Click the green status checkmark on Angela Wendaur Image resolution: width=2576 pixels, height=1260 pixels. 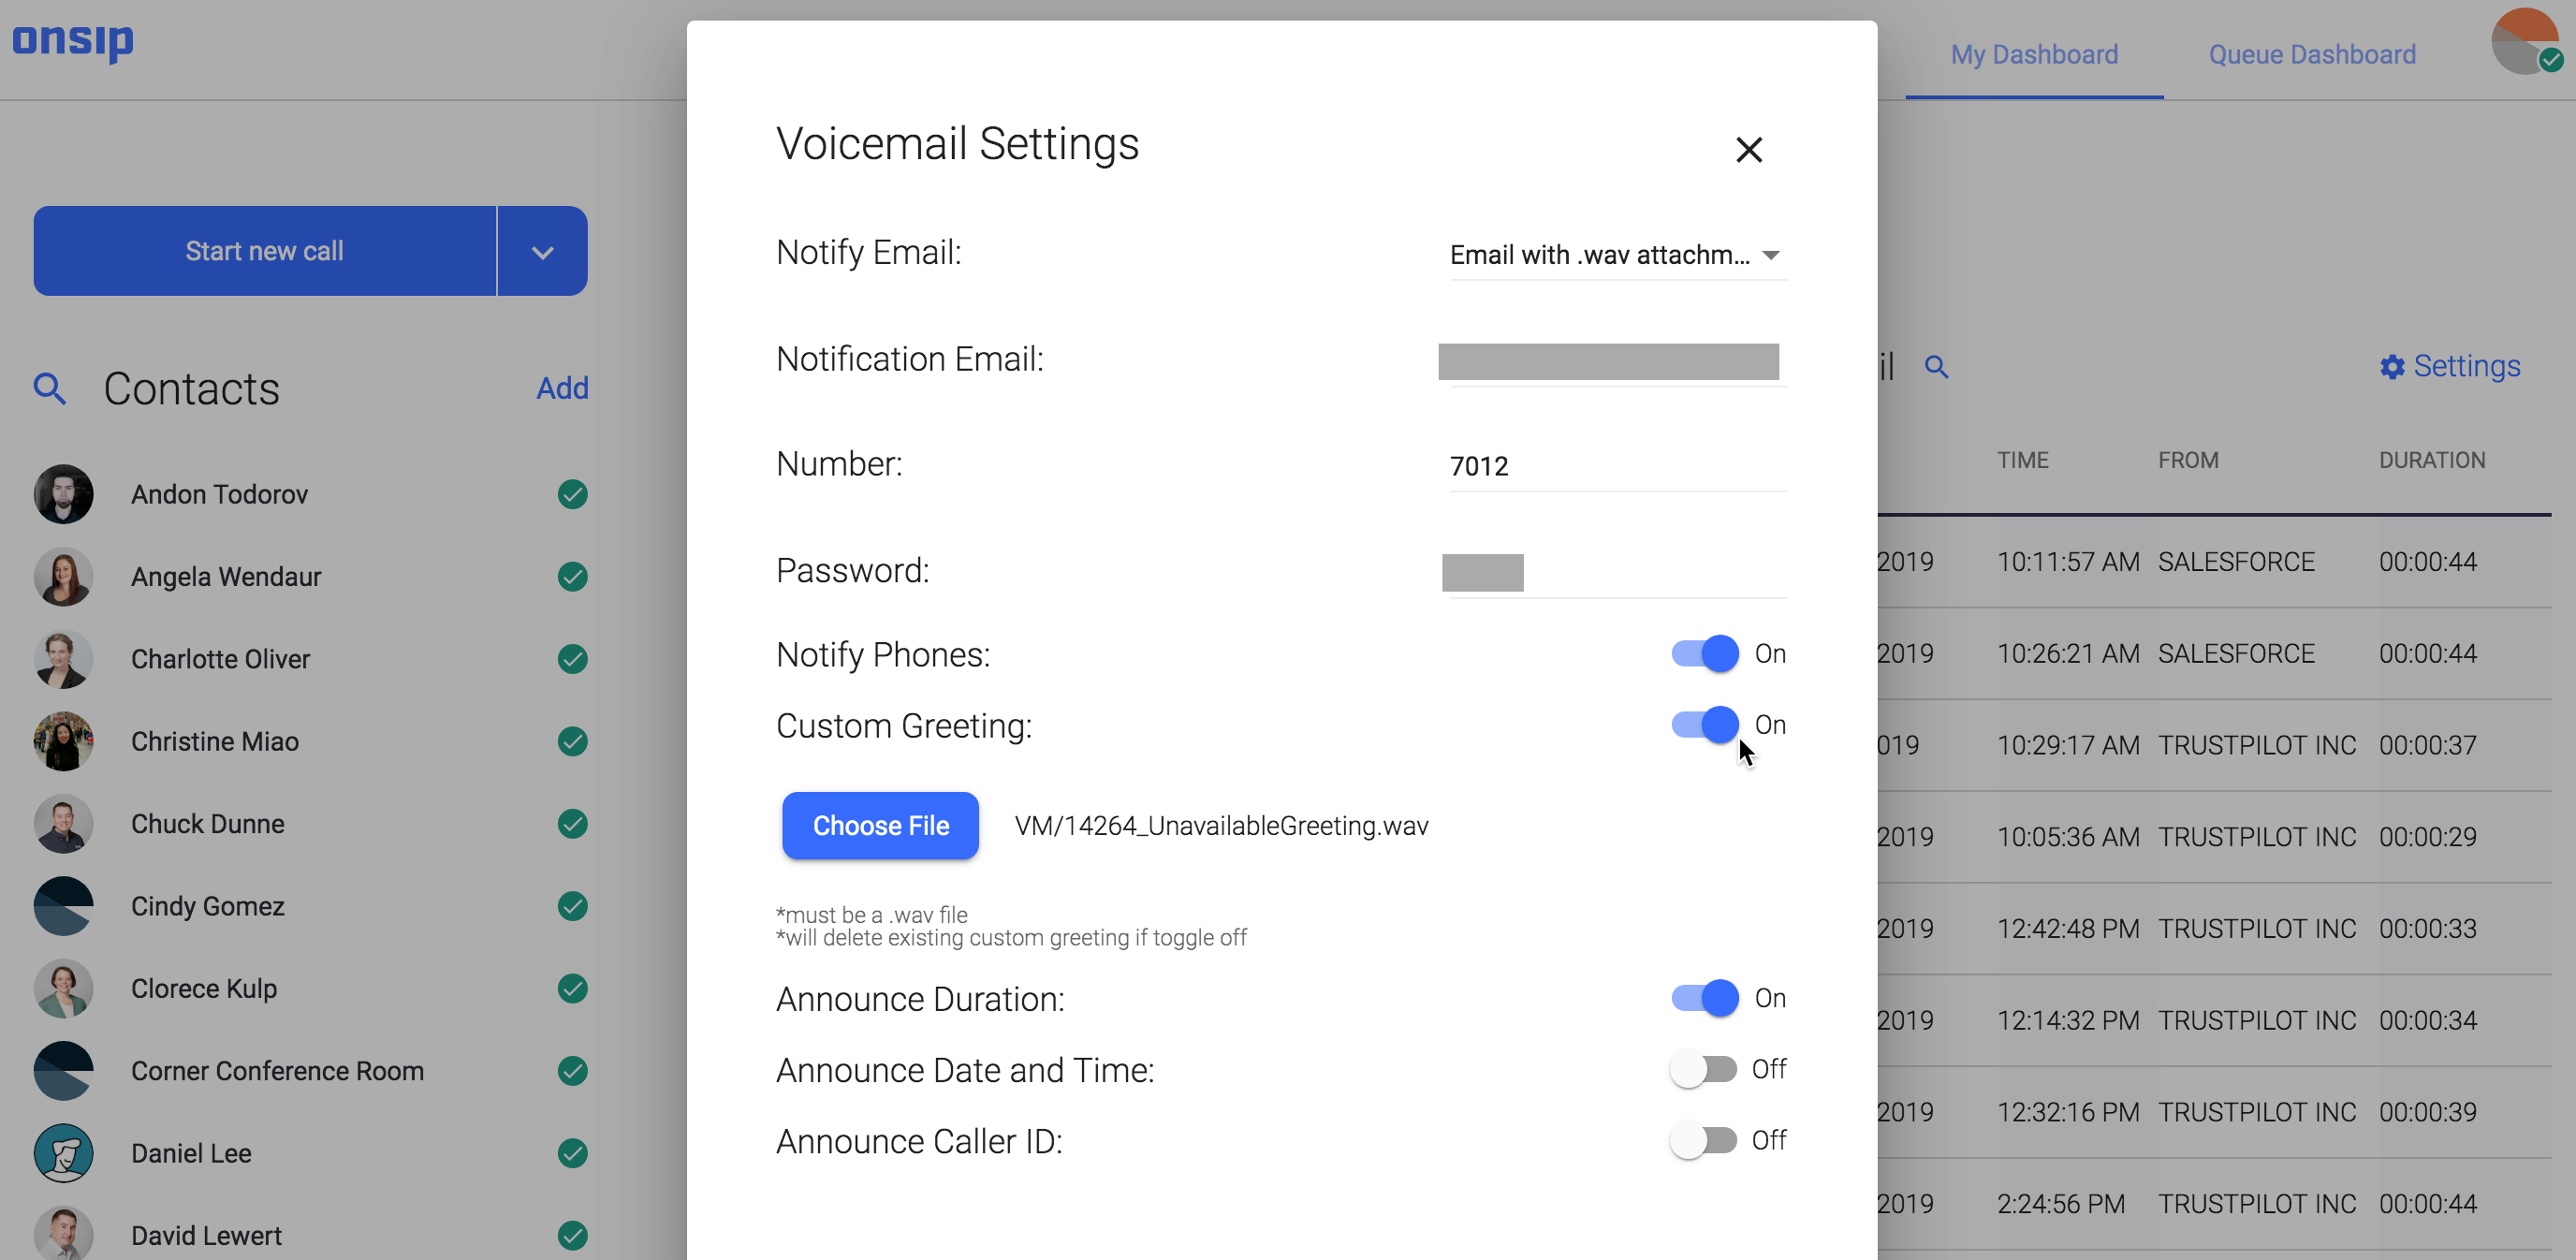click(x=572, y=577)
